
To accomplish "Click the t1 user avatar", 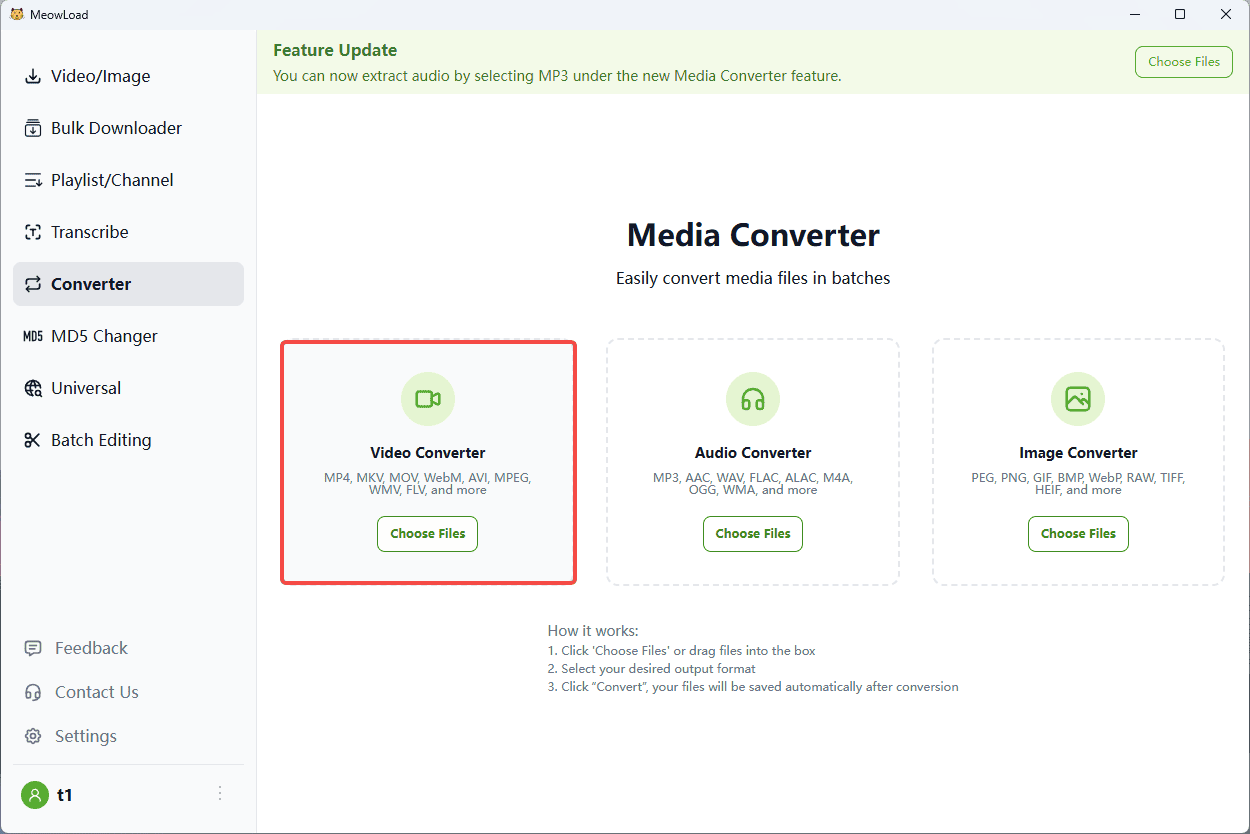I will click(35, 795).
